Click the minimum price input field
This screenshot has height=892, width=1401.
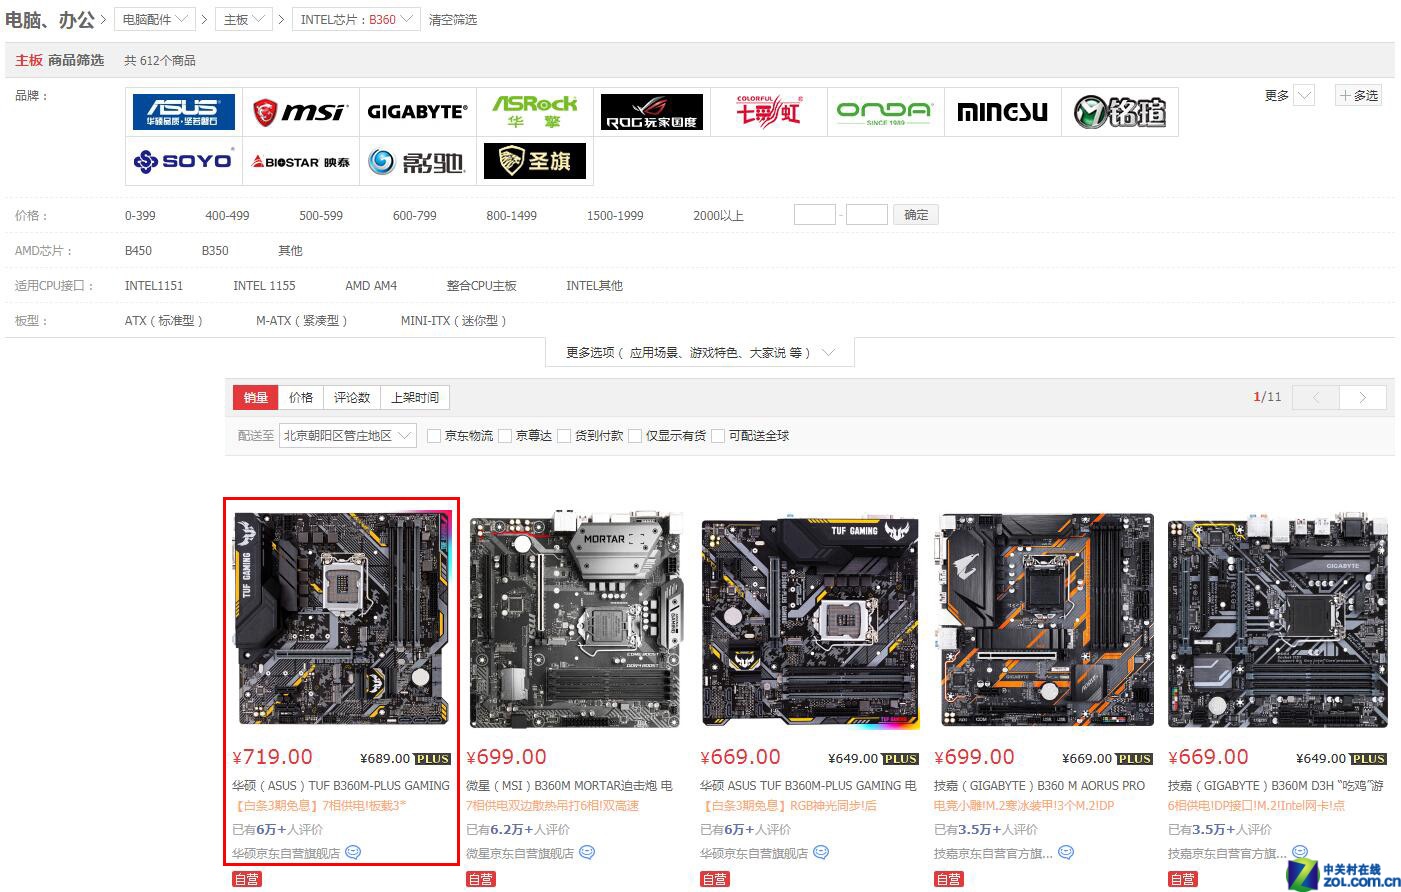(815, 215)
